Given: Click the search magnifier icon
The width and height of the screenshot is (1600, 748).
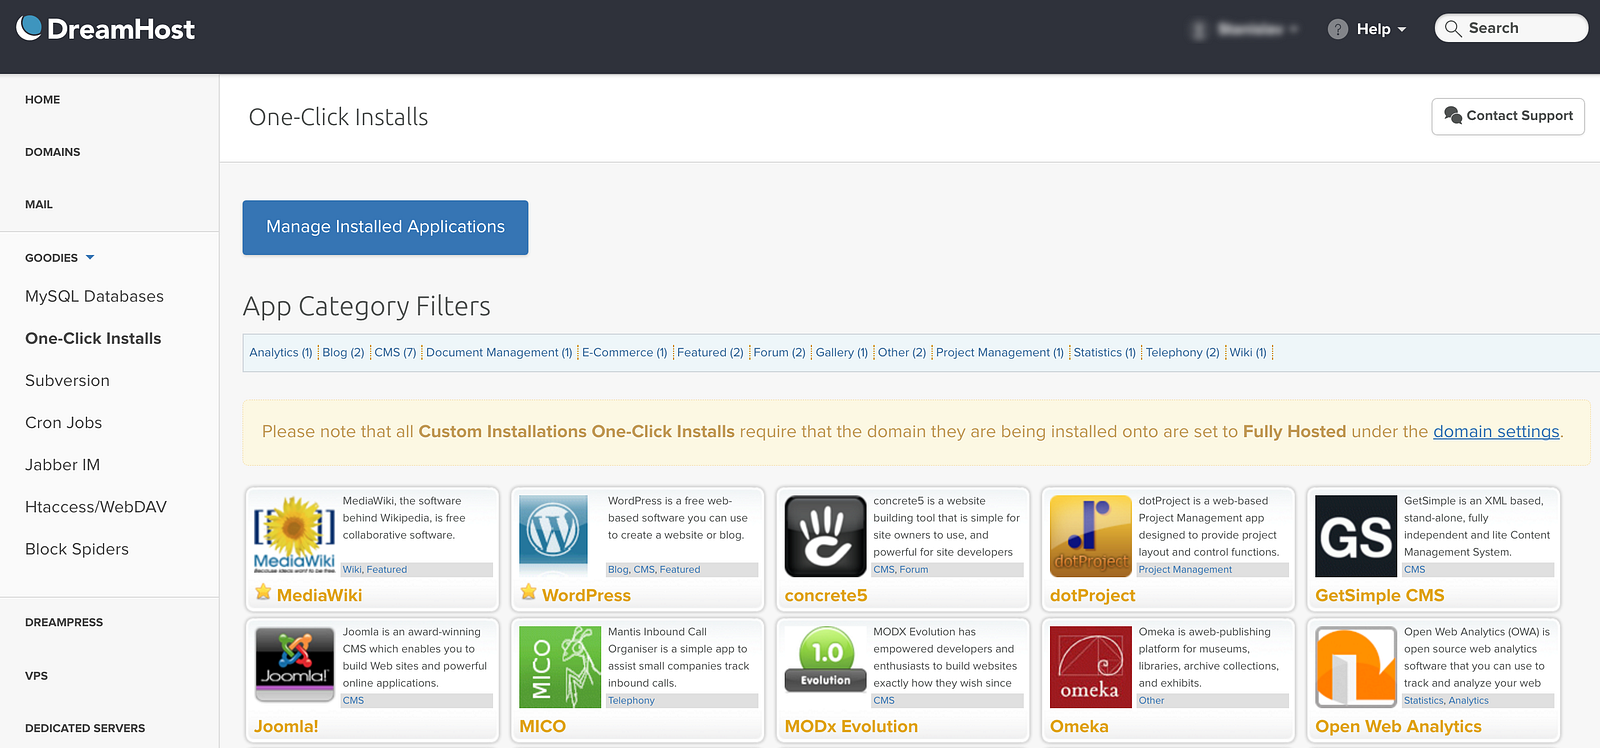Looking at the screenshot, I should coord(1453,28).
